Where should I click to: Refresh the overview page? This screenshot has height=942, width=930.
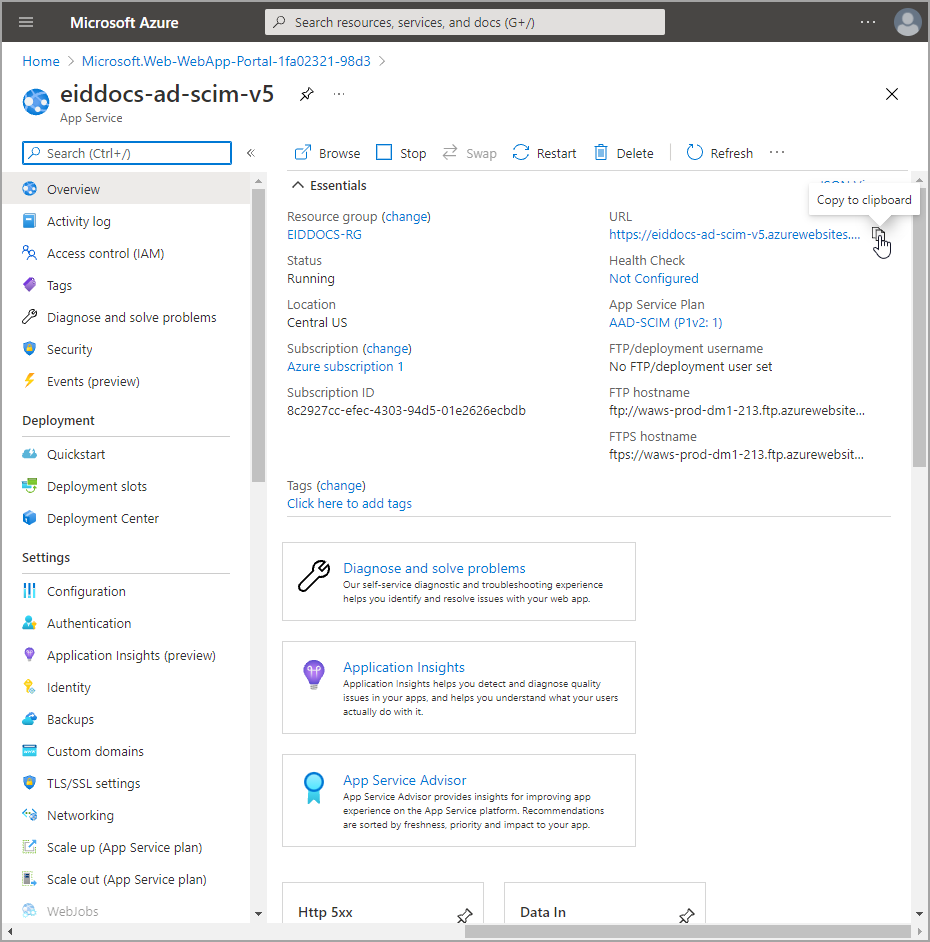click(719, 153)
